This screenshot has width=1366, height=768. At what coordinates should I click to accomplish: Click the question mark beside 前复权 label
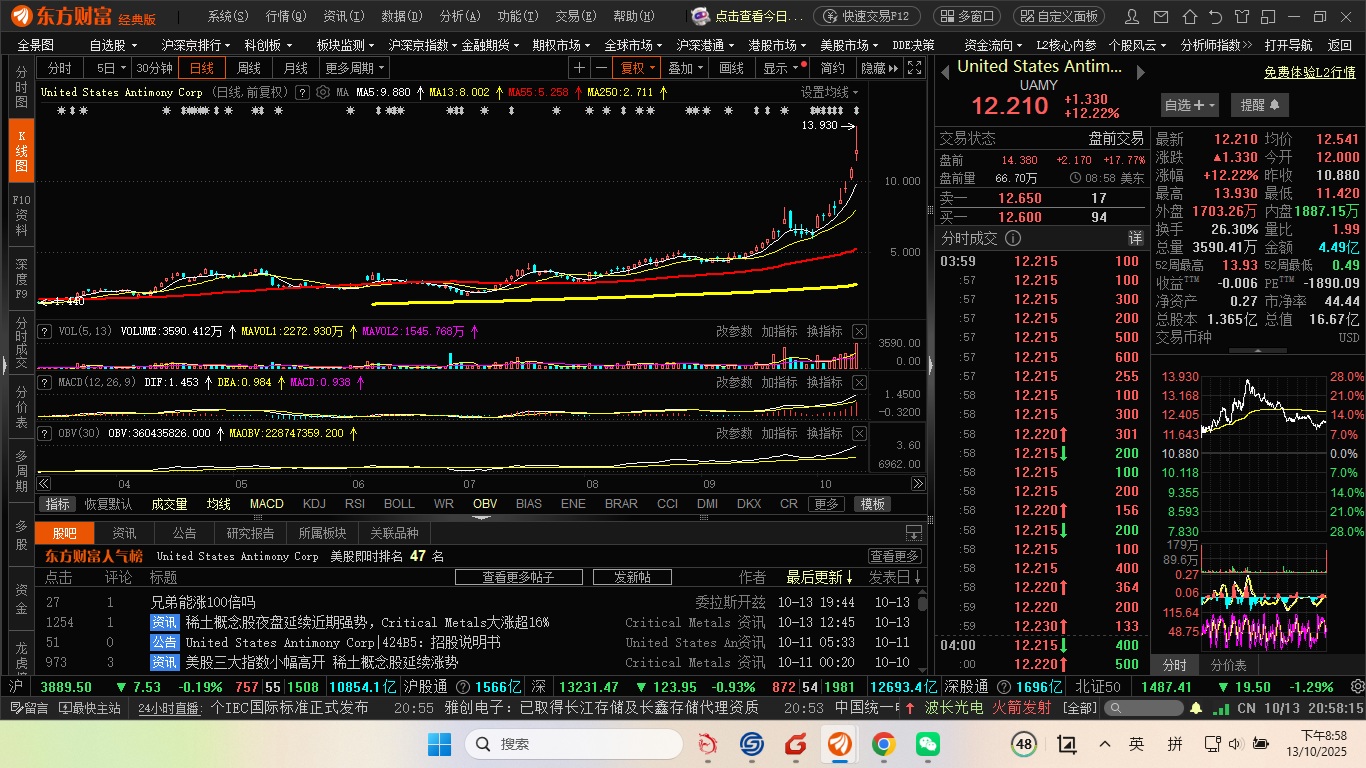[303, 92]
